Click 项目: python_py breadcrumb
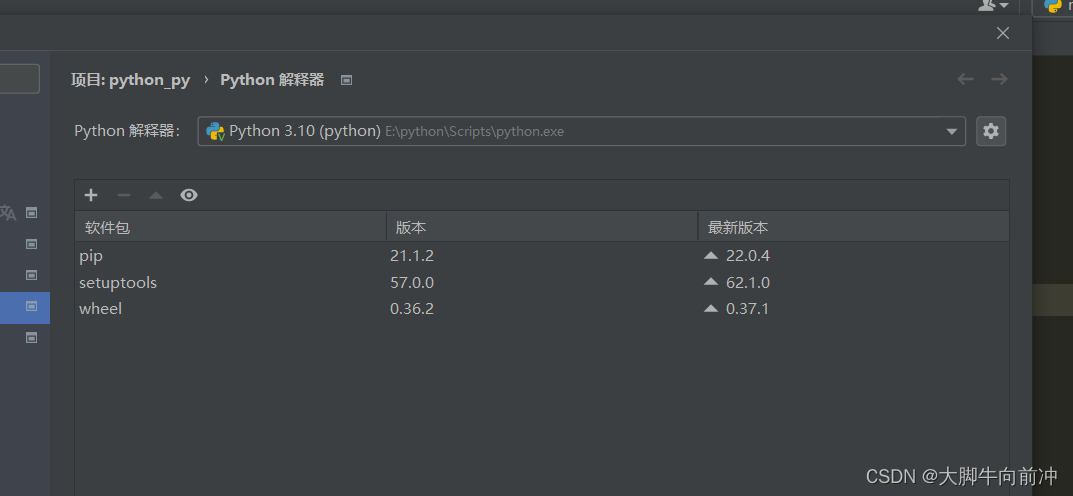 pos(131,80)
